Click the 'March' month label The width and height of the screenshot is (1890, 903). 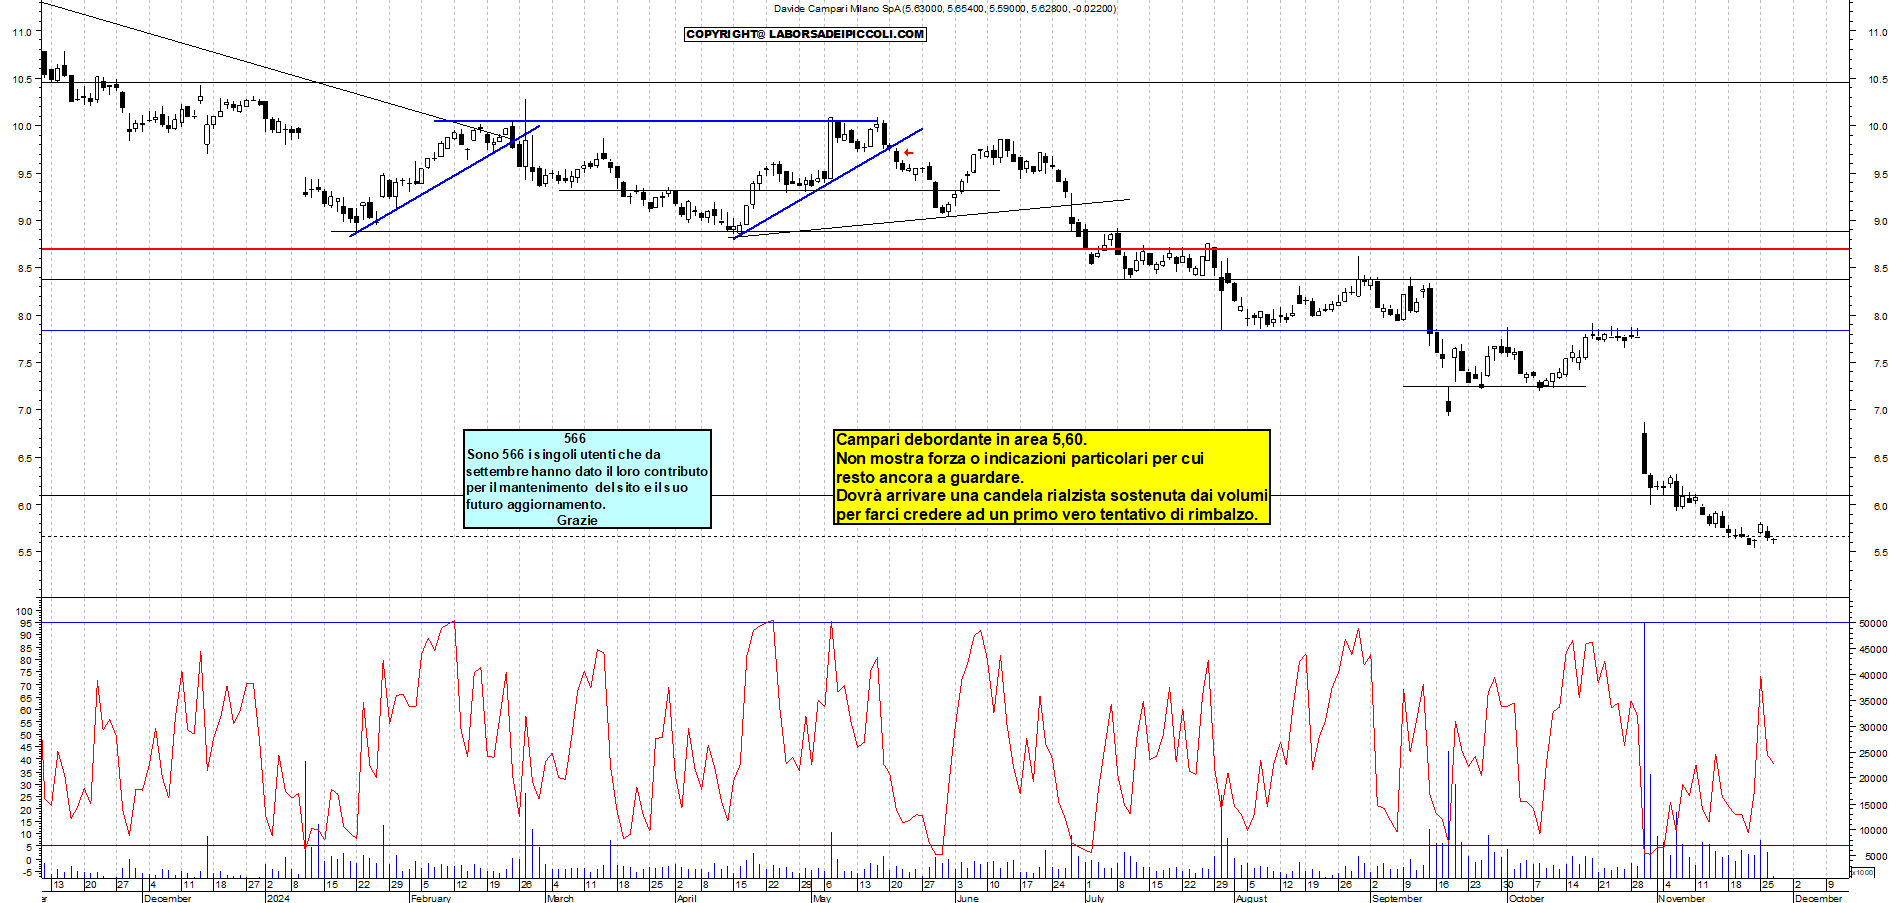coord(561,898)
